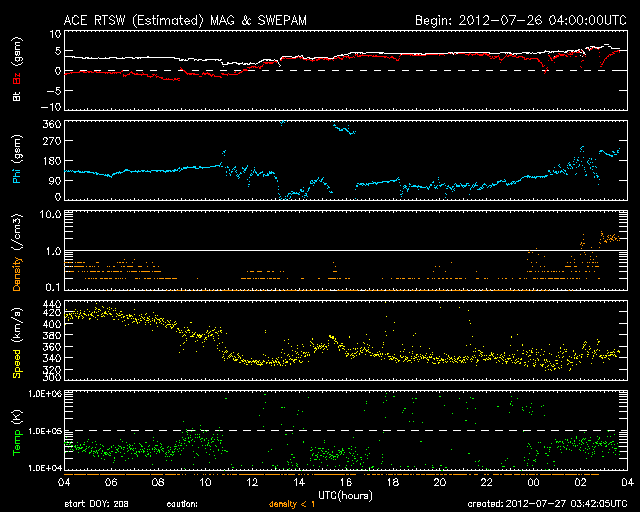Screen dimensions: 640x512
Task: Click the '02' hour tick label
Action: pyautogui.click(x=580, y=483)
